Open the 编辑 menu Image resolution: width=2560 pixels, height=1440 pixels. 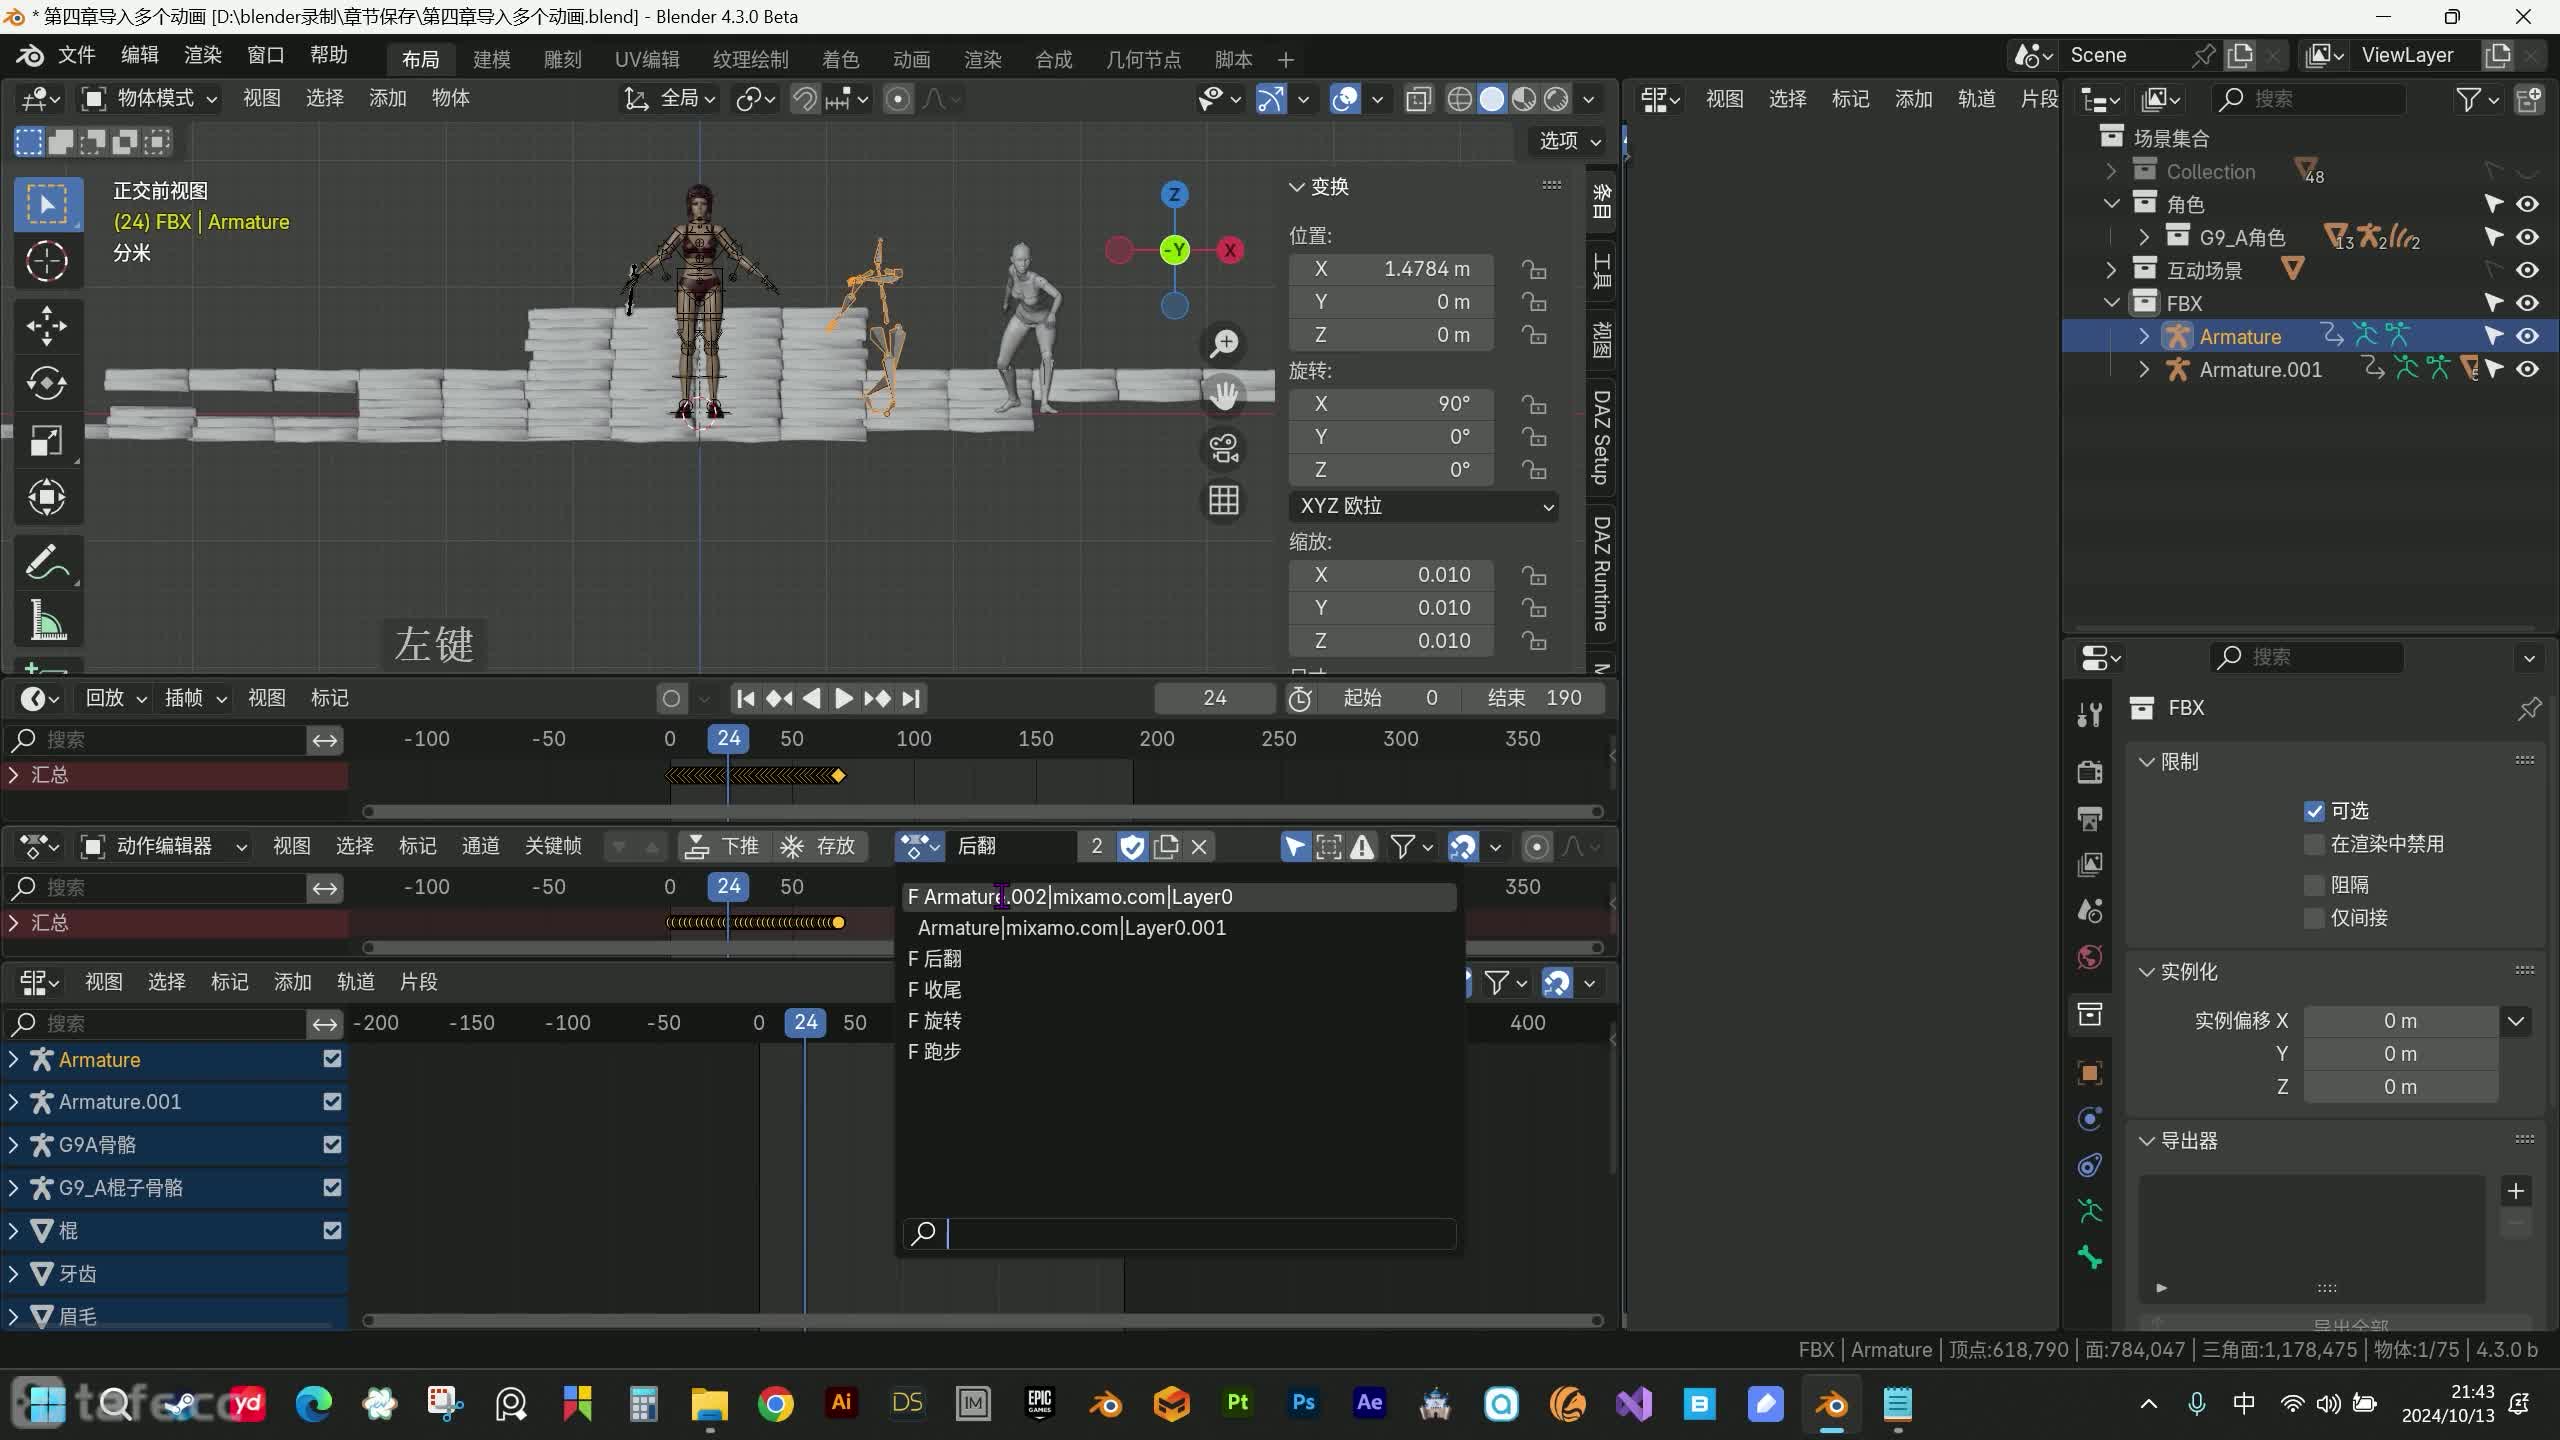click(140, 55)
